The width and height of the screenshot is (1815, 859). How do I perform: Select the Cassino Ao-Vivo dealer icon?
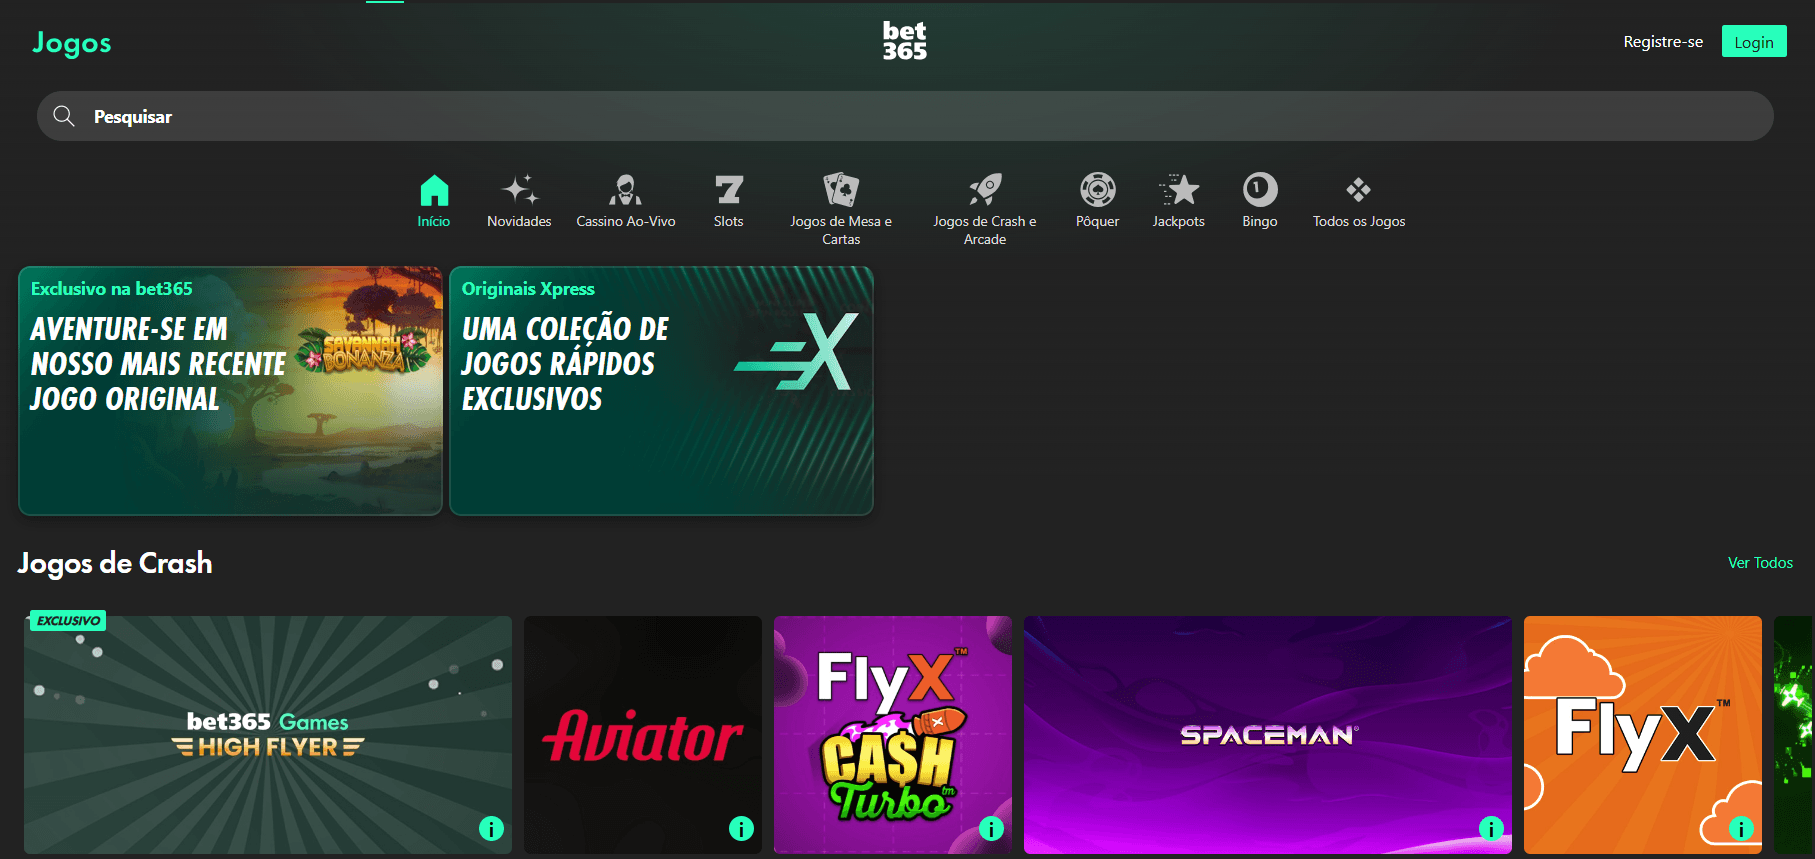(x=626, y=189)
